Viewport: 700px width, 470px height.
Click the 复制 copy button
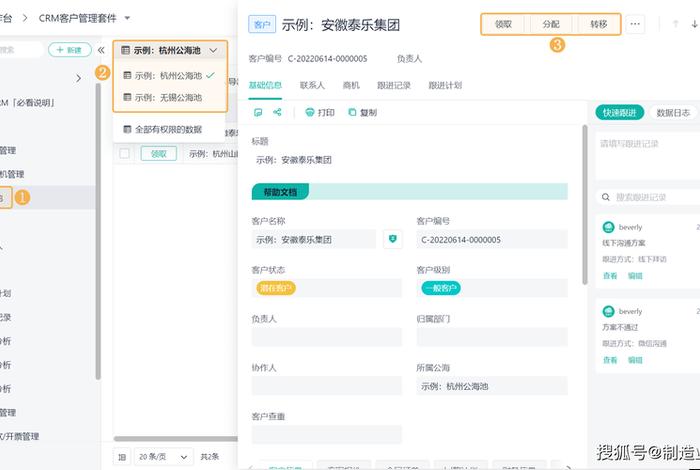click(362, 112)
